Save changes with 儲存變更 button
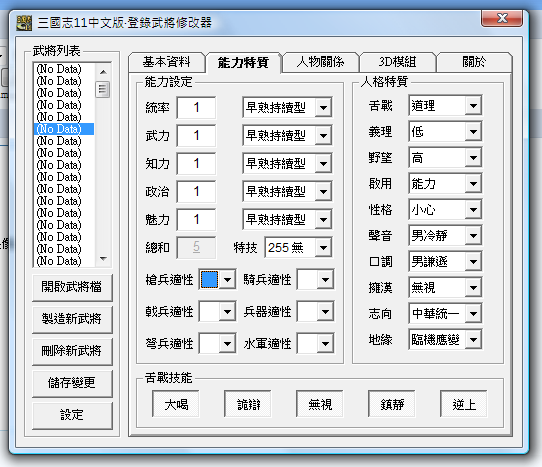Image resolution: width=542 pixels, height=467 pixels. click(x=72, y=383)
